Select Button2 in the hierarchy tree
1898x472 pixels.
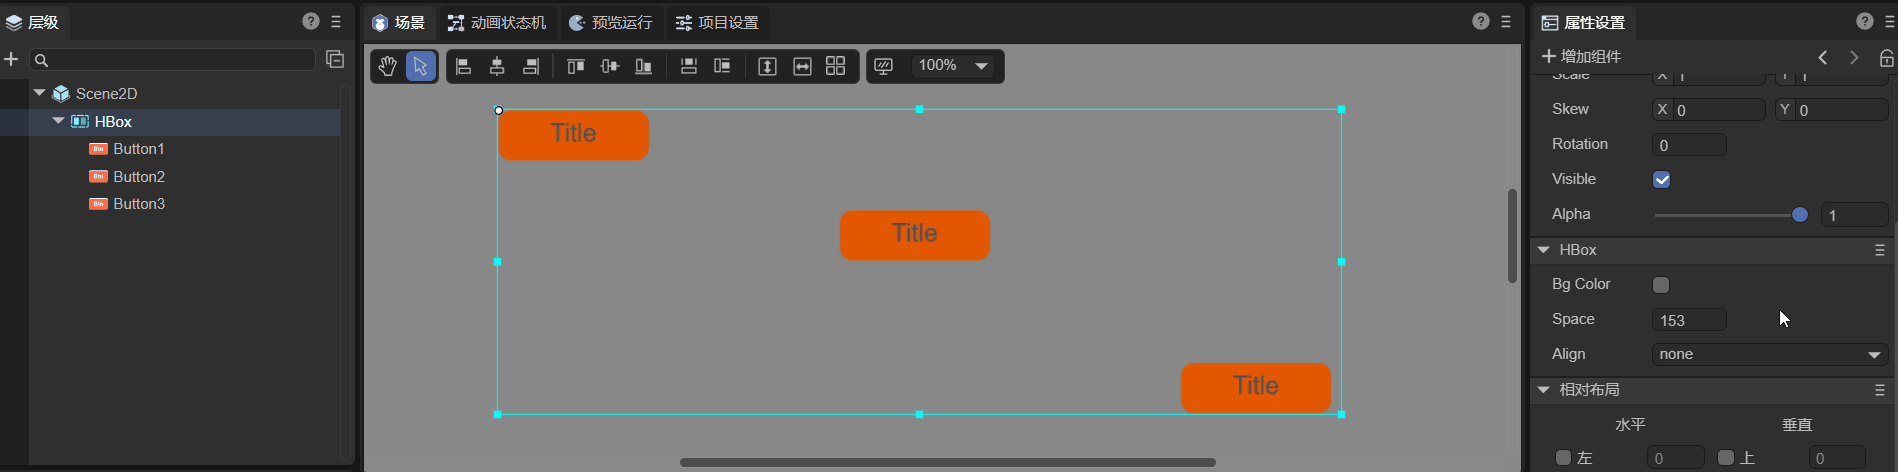pyautogui.click(x=139, y=177)
